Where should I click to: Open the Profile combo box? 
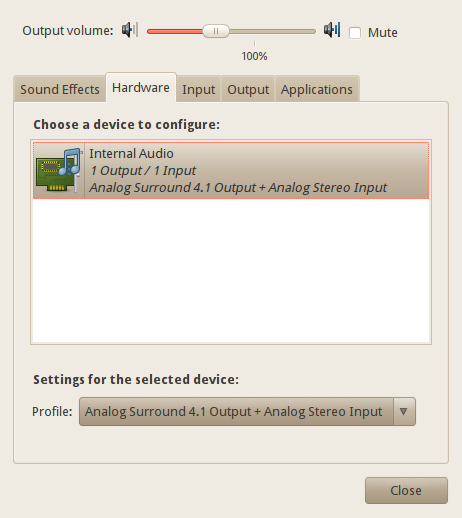tap(247, 411)
